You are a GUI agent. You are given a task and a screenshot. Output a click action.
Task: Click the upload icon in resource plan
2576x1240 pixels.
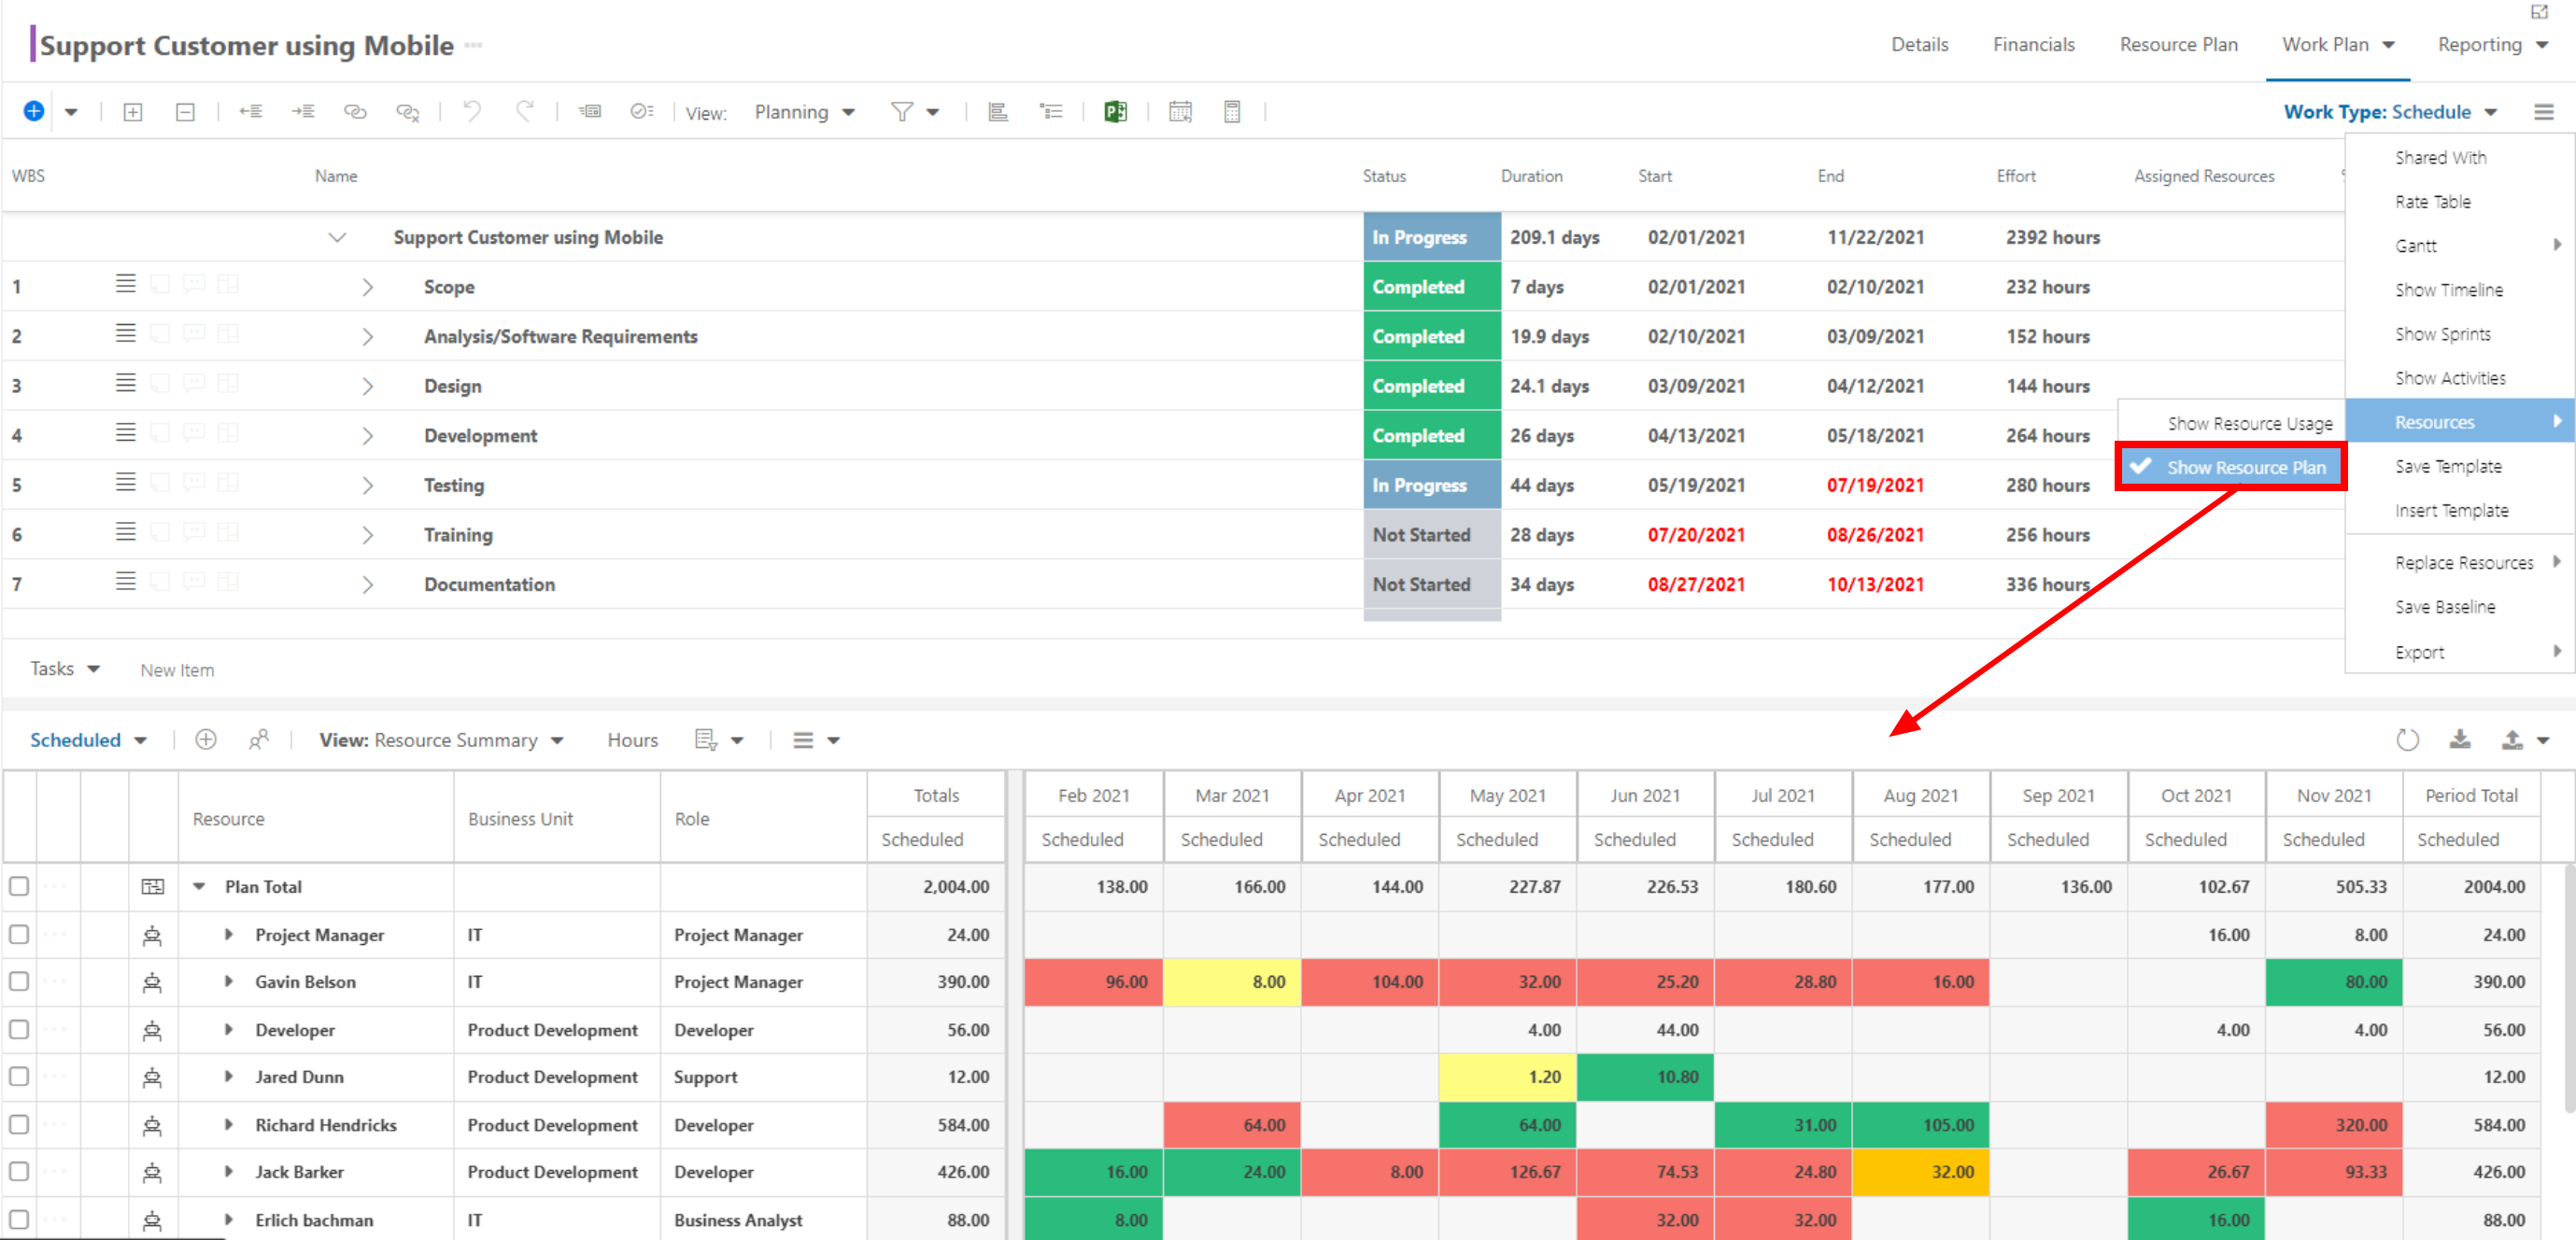[2512, 739]
